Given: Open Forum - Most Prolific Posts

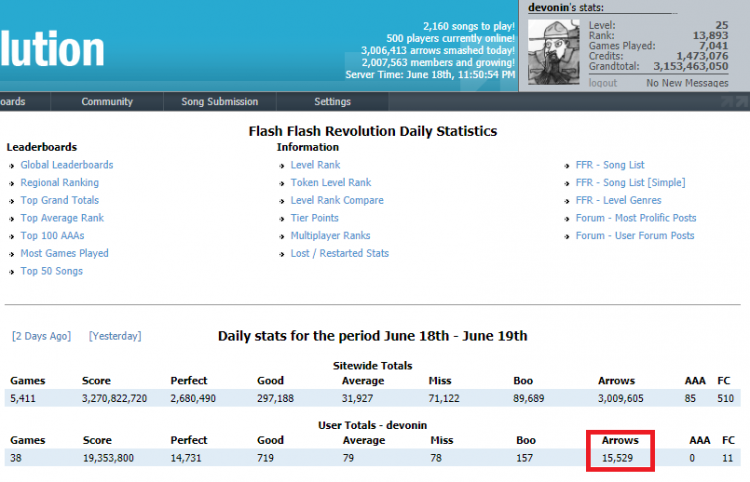Looking at the screenshot, I should pyautogui.click(x=636, y=218).
